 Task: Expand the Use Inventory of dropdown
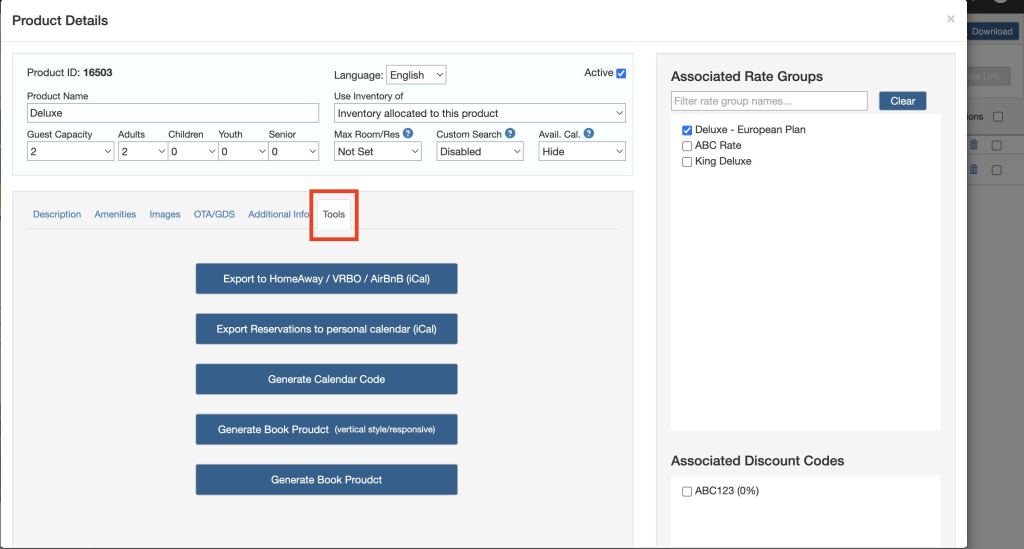(x=480, y=113)
